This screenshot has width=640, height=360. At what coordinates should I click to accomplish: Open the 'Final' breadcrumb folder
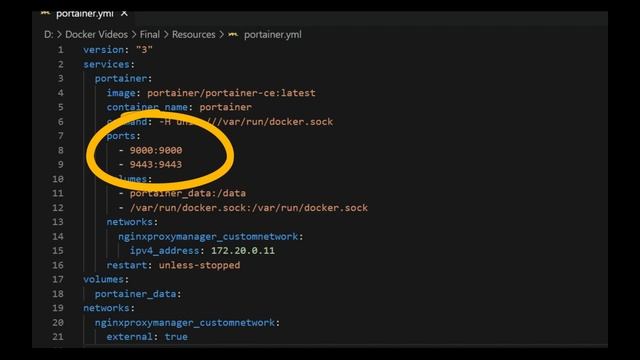[150, 35]
